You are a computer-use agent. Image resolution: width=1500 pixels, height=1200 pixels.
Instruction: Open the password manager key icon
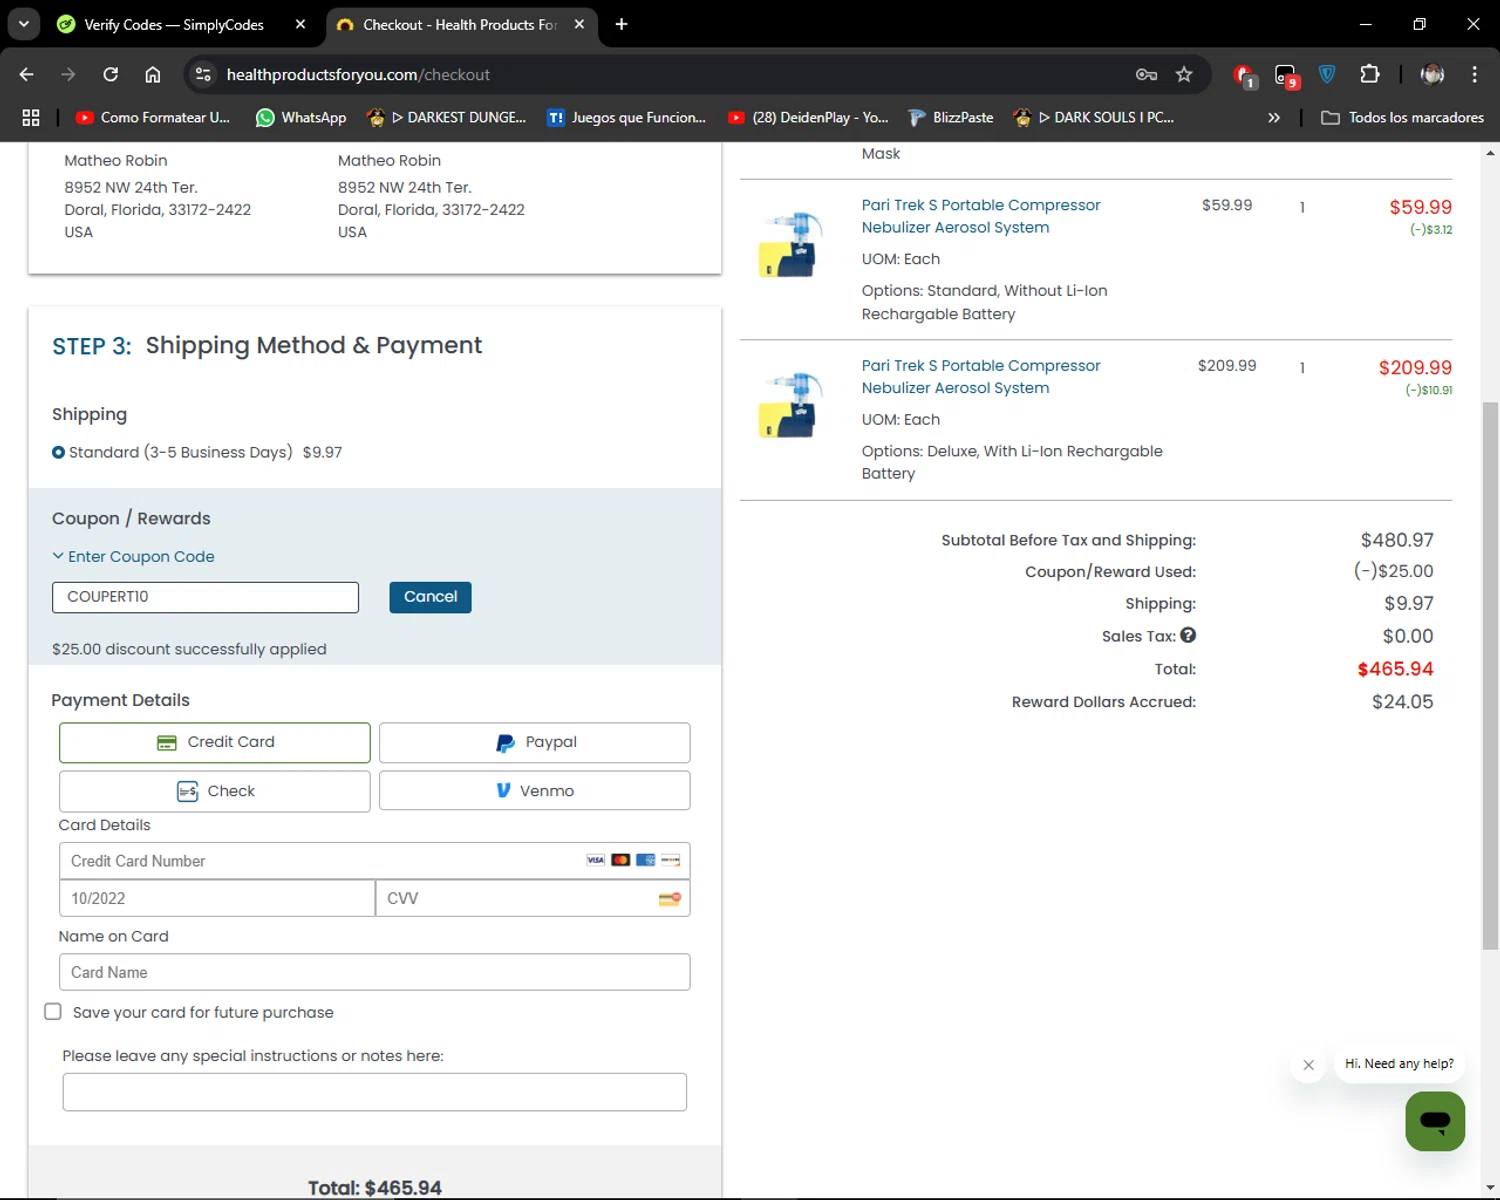1146,75
